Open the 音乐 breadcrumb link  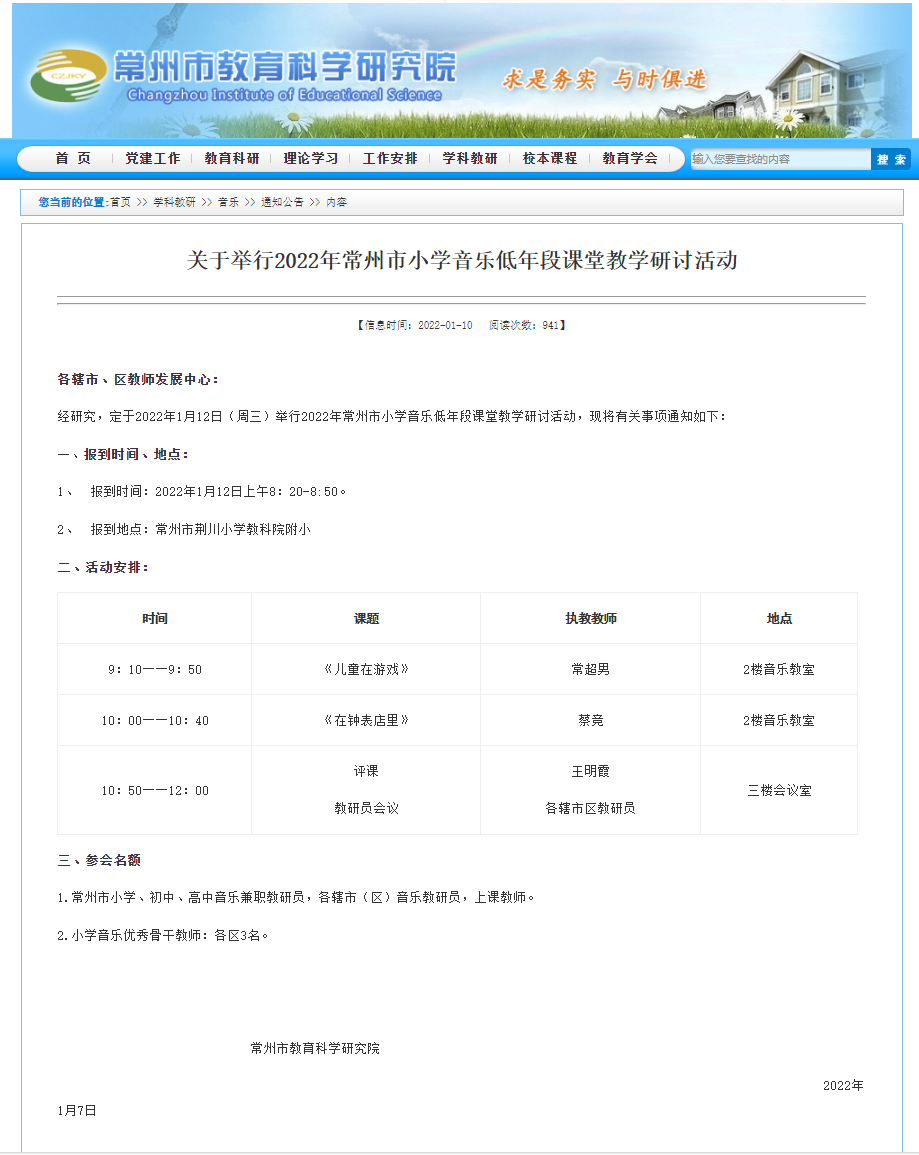(228, 202)
